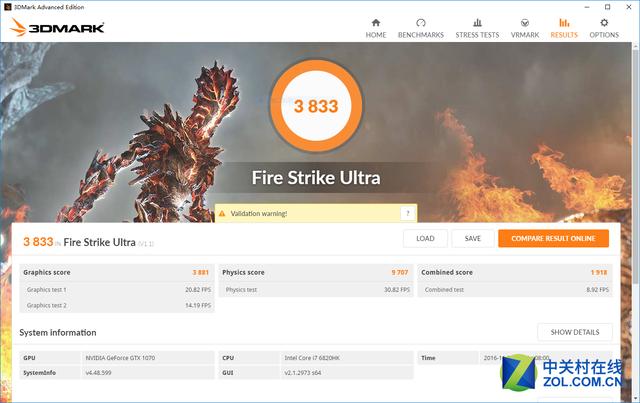Image resolution: width=640 pixels, height=403 pixels.
Task: Click the Graphics score row
Action: [116, 272]
